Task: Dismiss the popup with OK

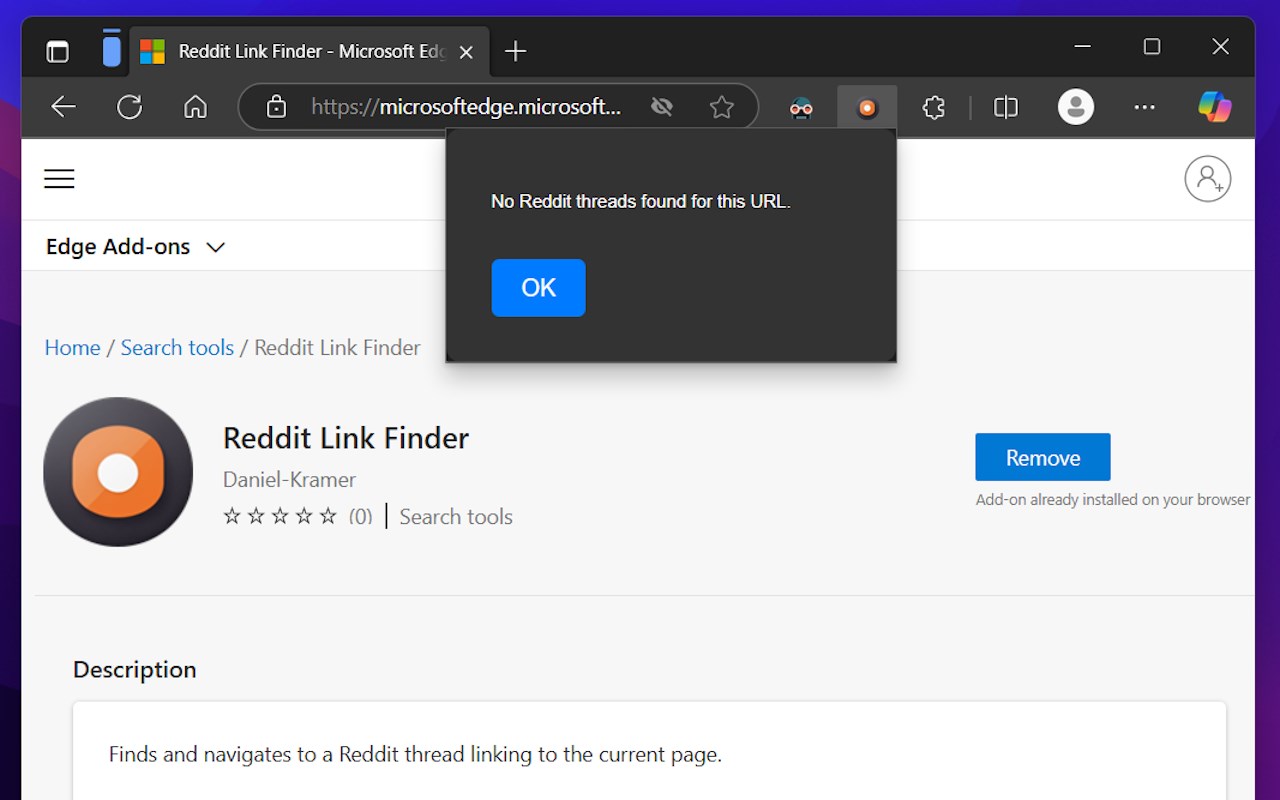Action: point(538,288)
